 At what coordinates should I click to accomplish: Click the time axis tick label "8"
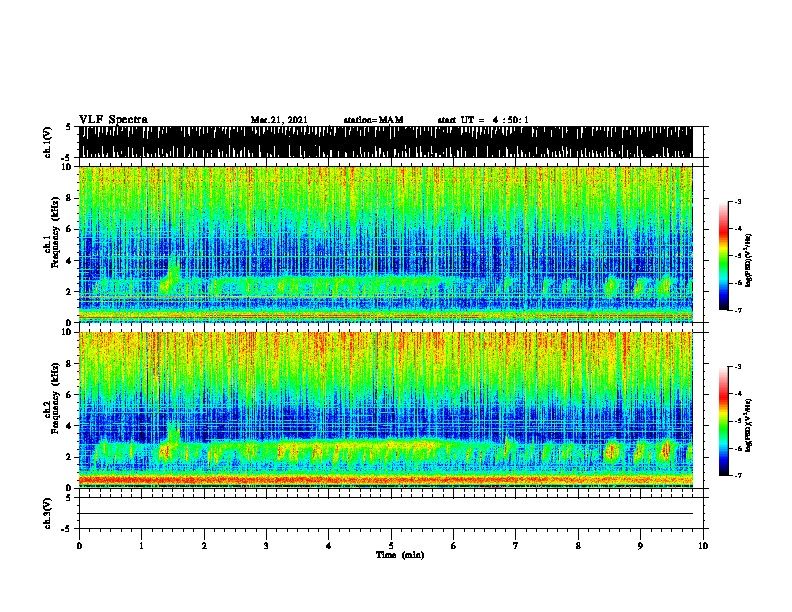tap(578, 546)
